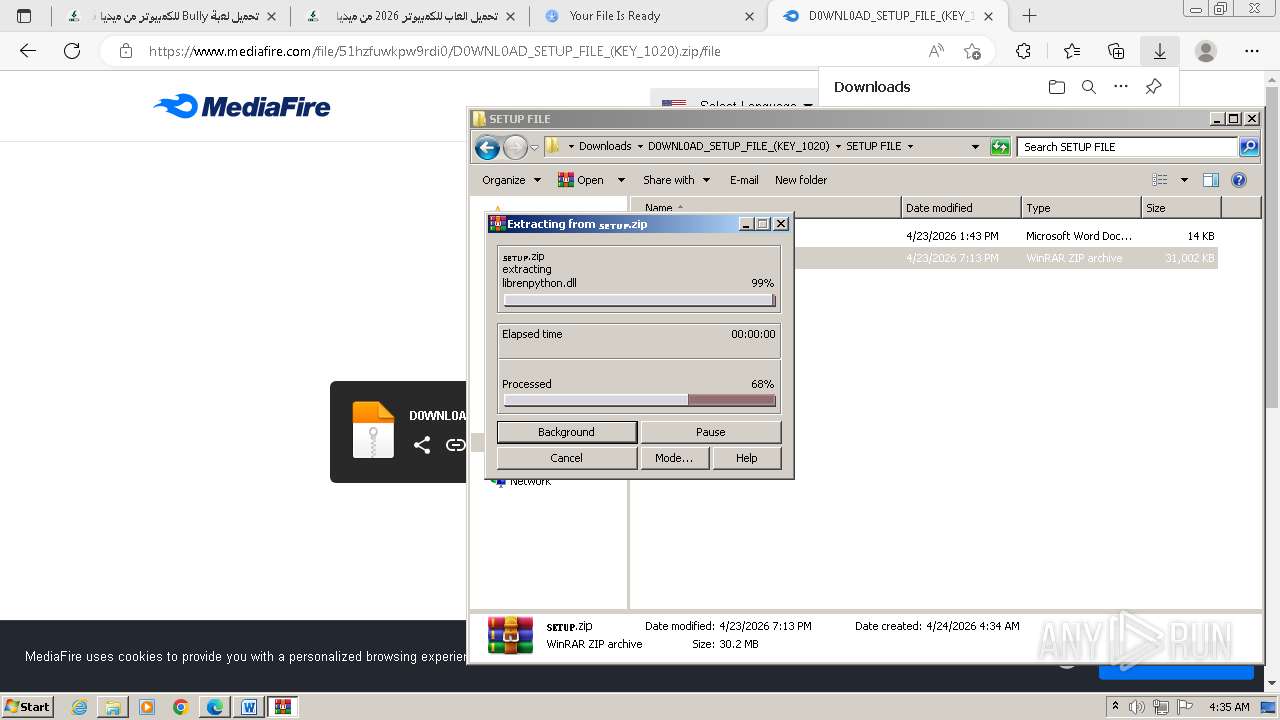Switch to the Bully game download tab
This screenshot has height=720, width=1280.
click(x=170, y=16)
